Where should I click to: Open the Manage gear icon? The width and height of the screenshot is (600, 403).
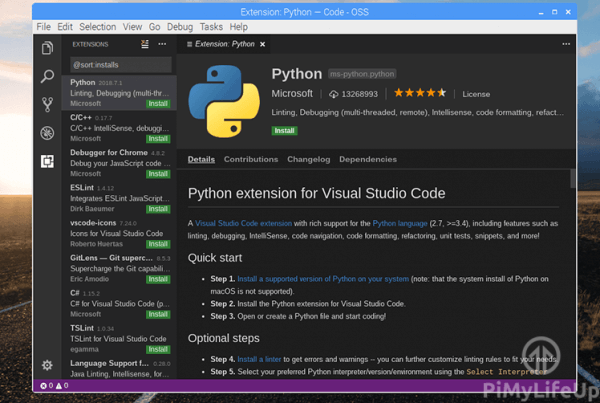click(47, 365)
